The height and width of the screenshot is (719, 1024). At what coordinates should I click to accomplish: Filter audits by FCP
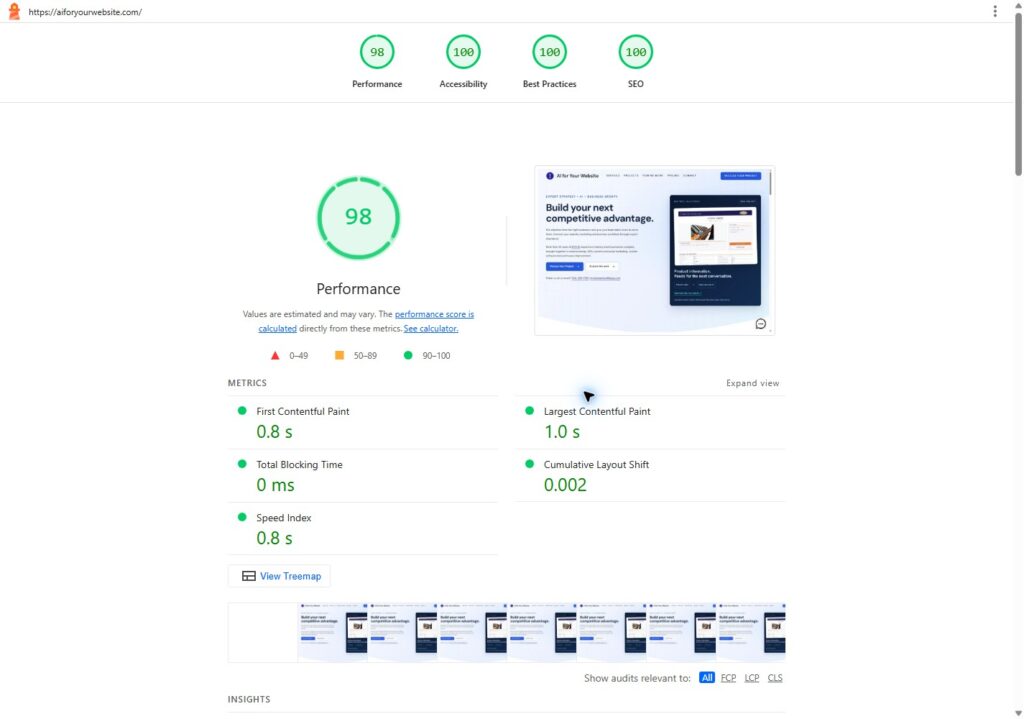[x=728, y=678]
